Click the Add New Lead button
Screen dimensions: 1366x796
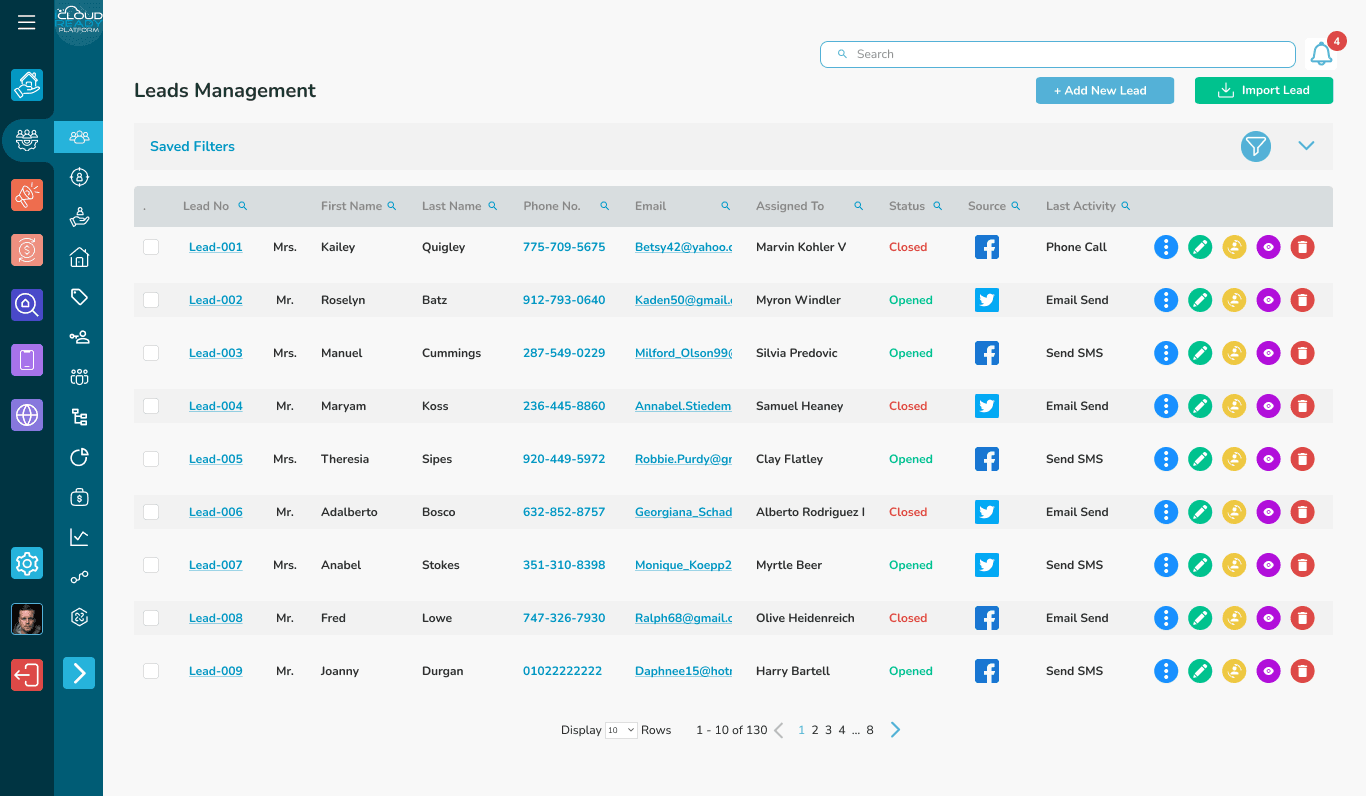tap(1104, 90)
